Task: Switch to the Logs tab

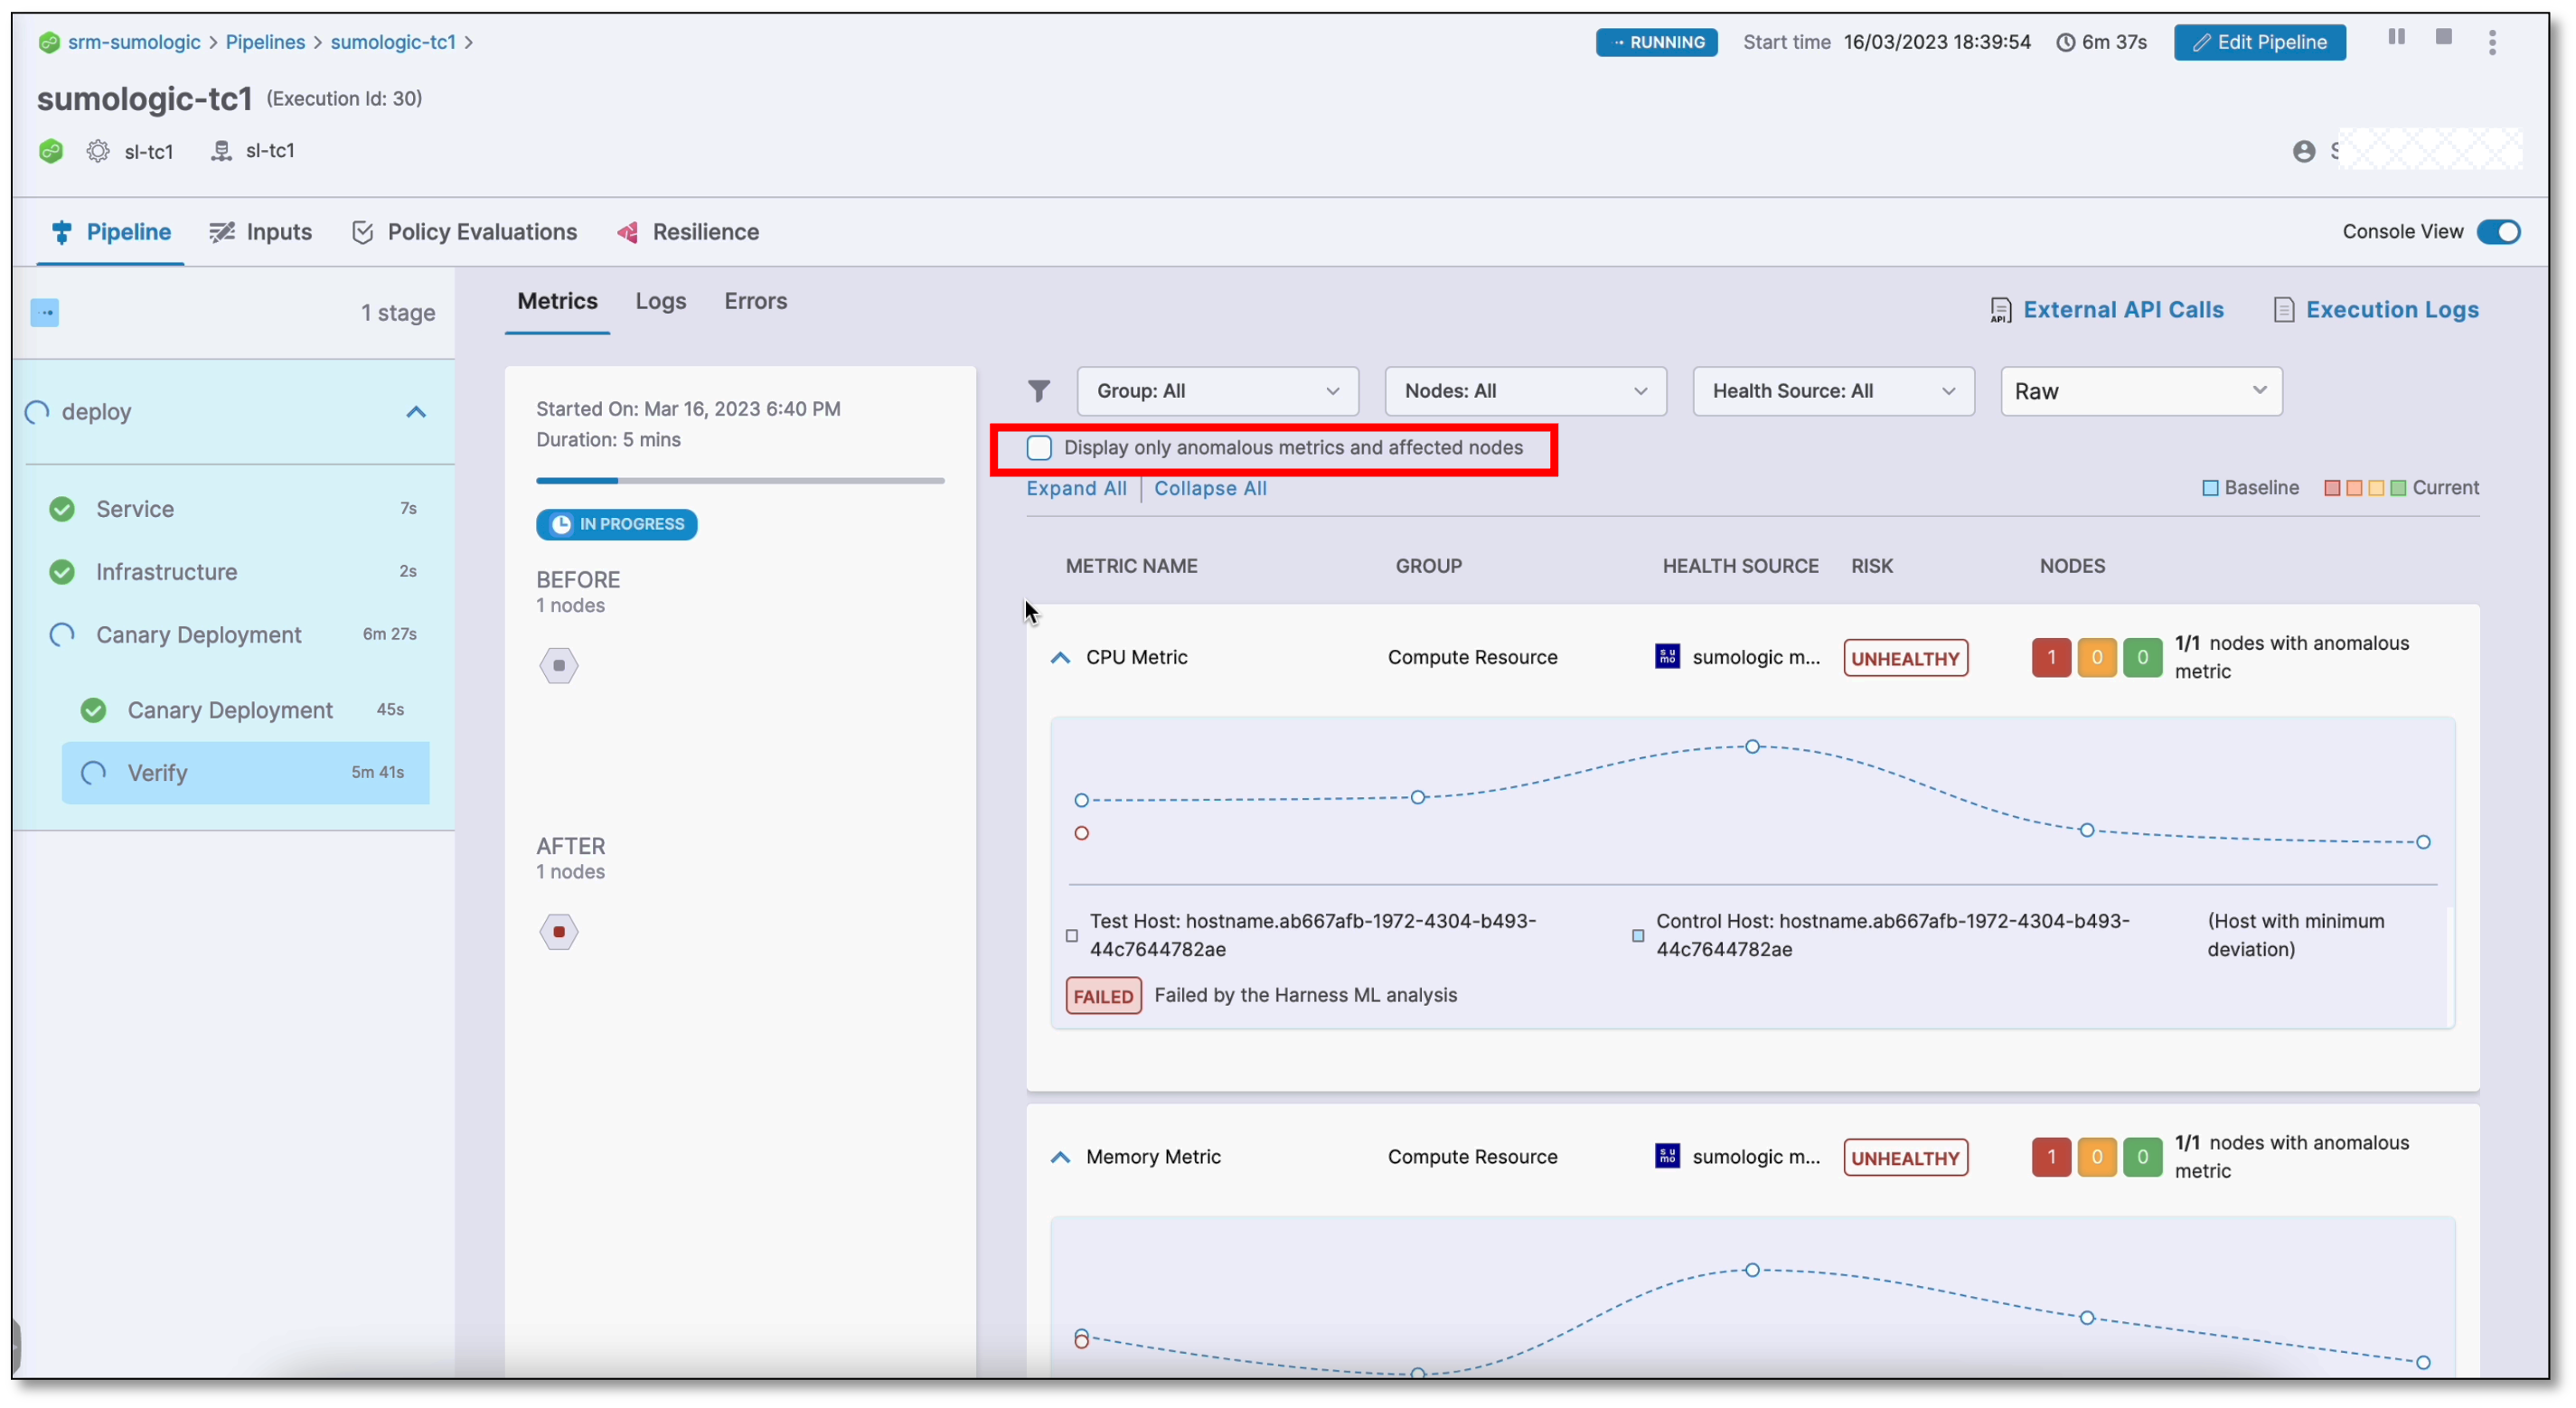Action: (x=660, y=301)
